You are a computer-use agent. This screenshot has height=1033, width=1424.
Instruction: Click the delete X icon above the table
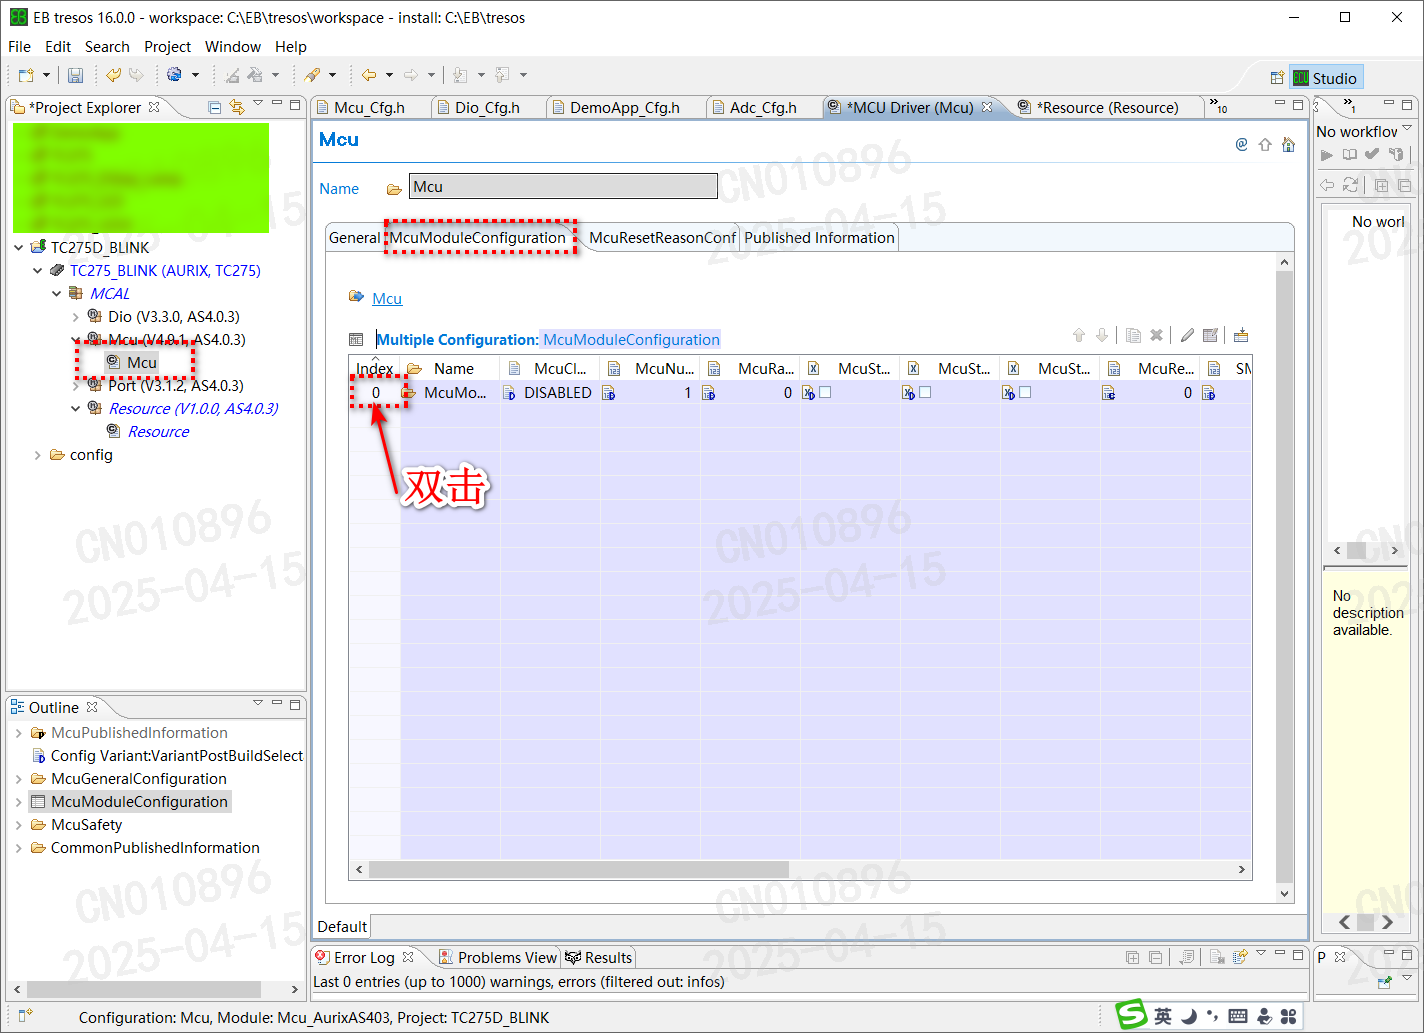[1156, 336]
